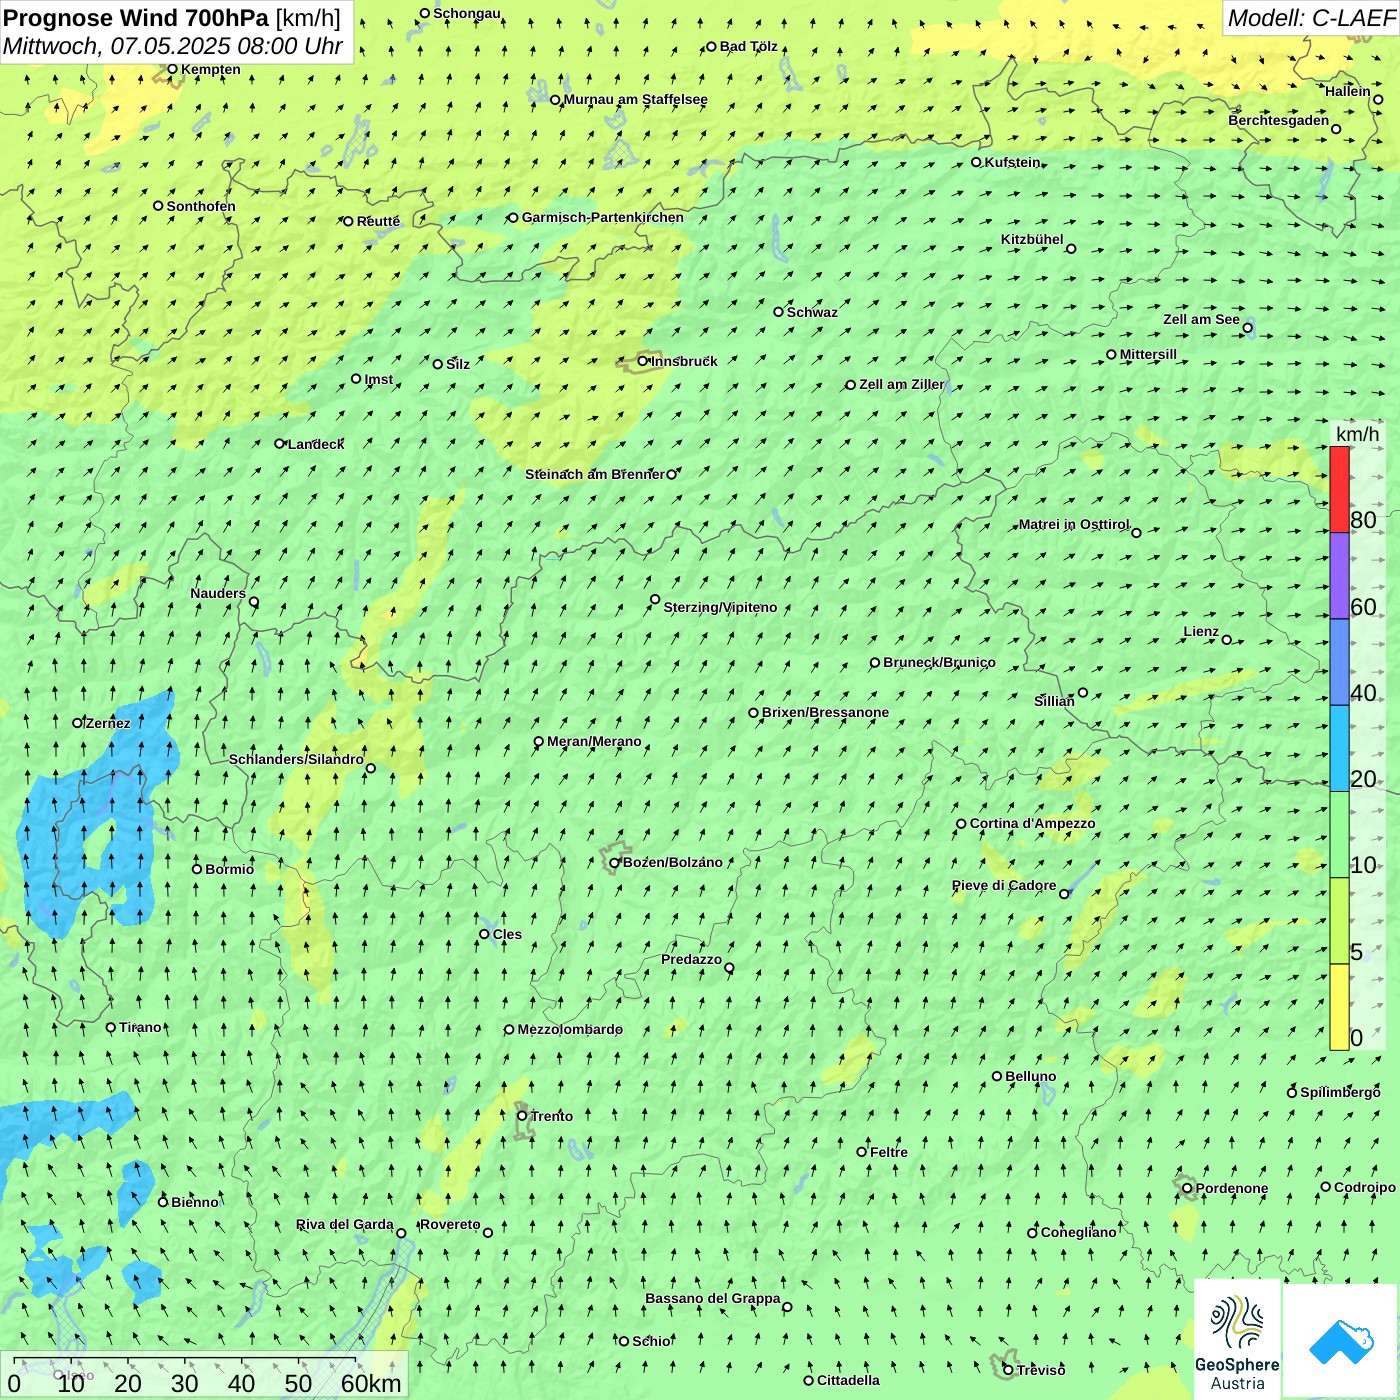Click the 'Bad Tölz' label
1400x1400 pixels.
[x=748, y=46]
